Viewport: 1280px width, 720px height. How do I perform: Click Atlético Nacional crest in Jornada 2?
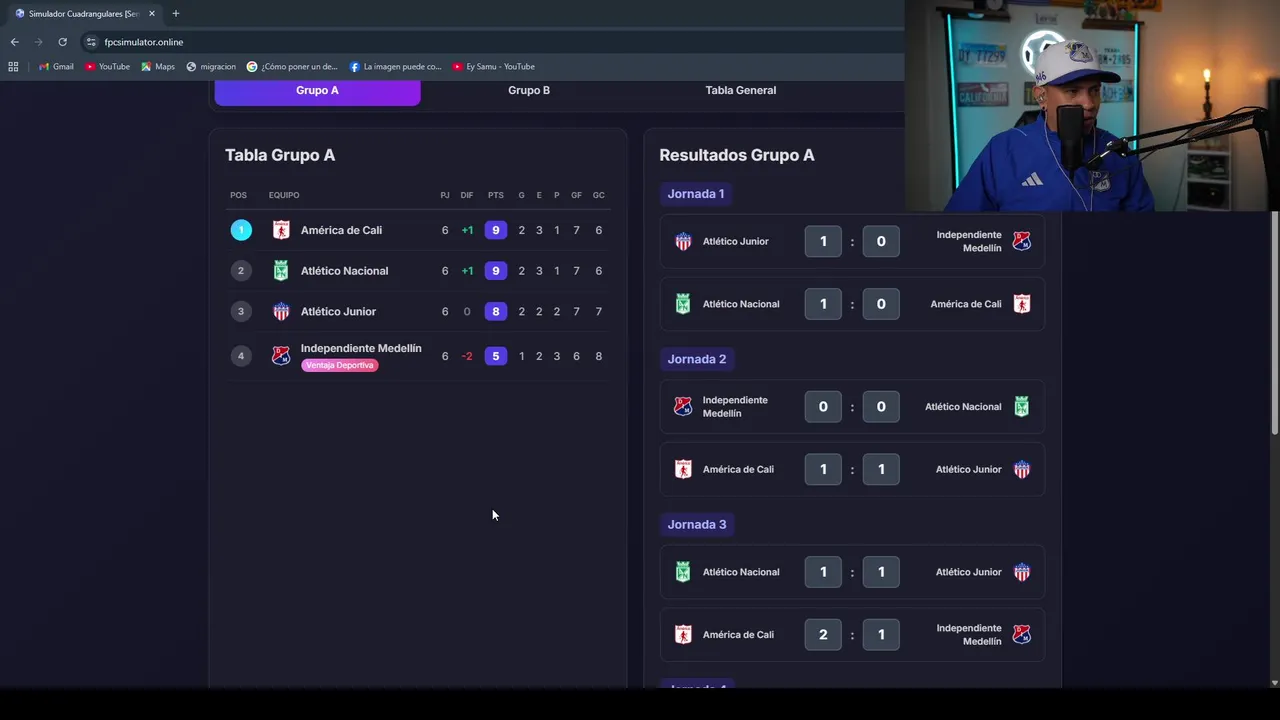(x=1021, y=407)
